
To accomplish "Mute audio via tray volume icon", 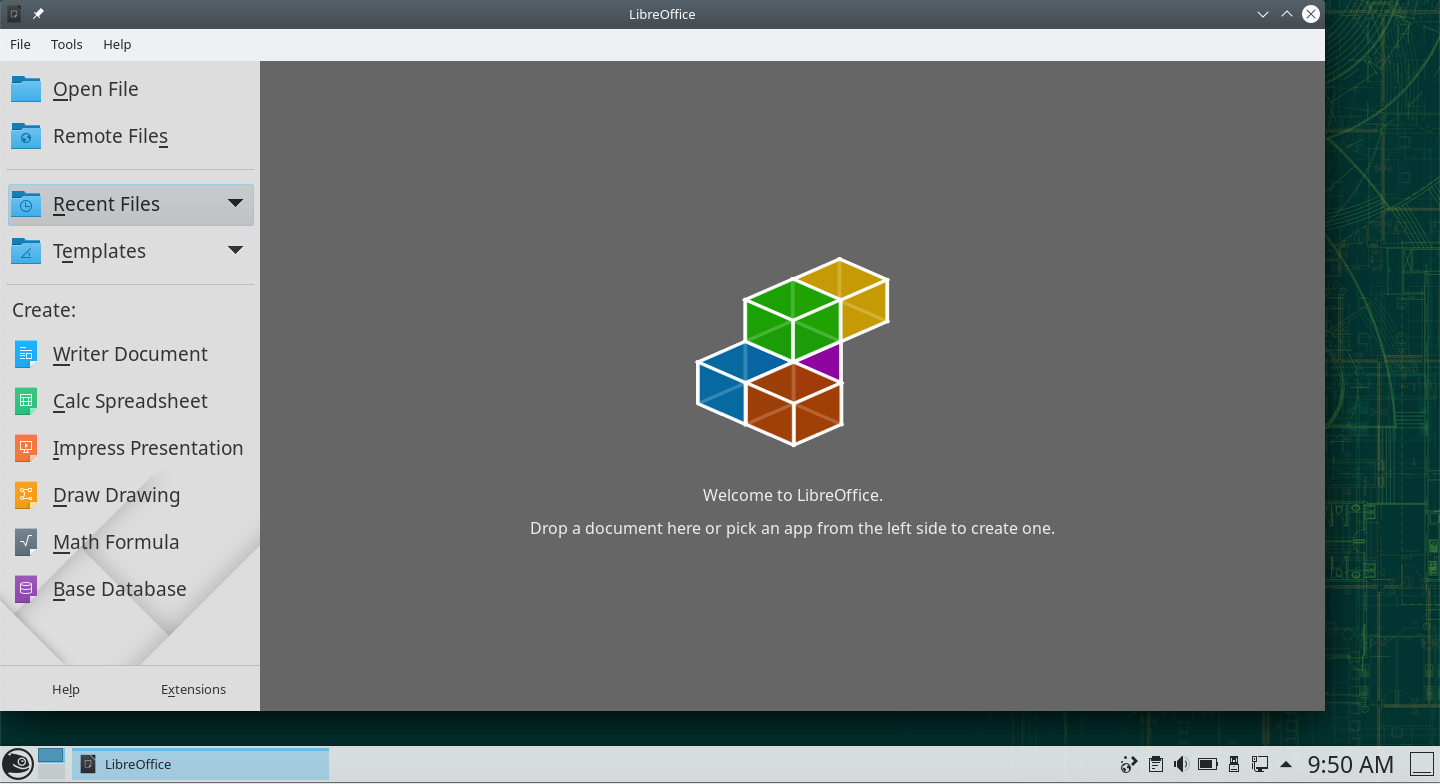I will coord(1181,765).
